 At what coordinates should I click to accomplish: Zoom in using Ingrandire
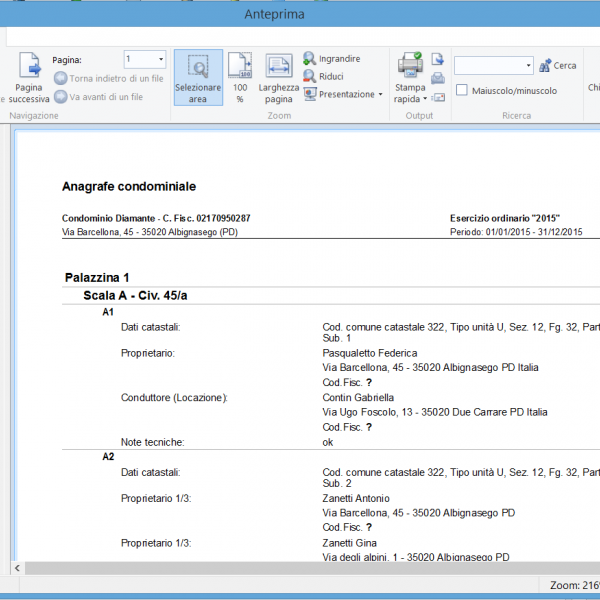[x=332, y=59]
